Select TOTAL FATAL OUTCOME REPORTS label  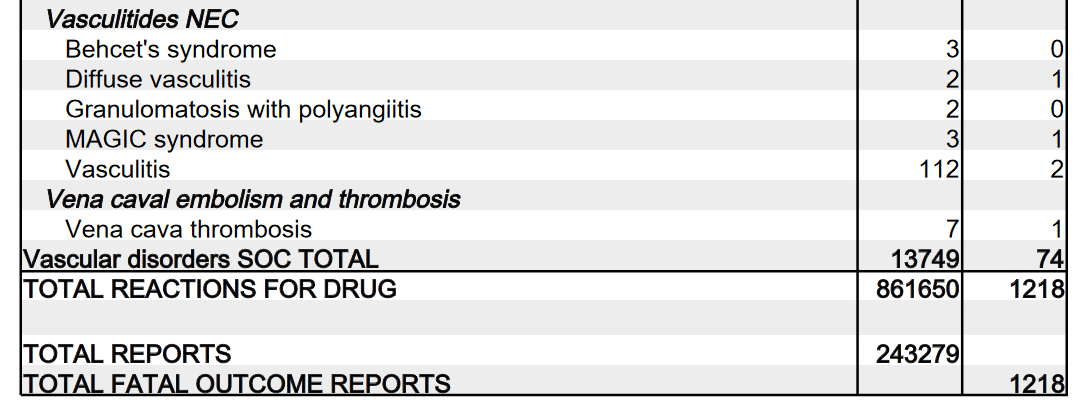[236, 383]
